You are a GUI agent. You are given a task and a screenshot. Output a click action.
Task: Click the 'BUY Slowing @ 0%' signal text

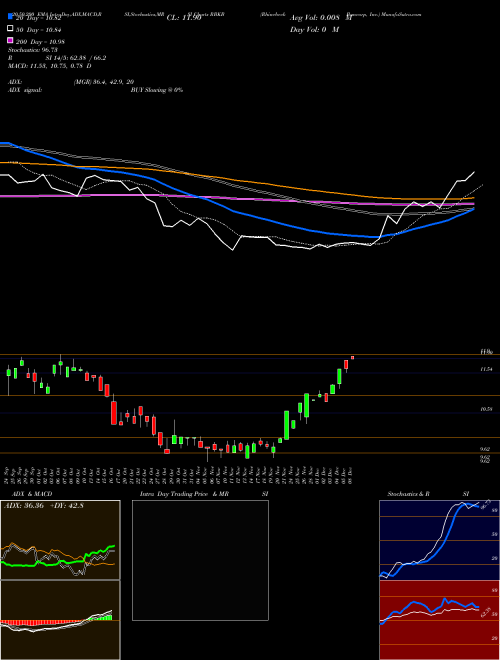[x=157, y=90]
